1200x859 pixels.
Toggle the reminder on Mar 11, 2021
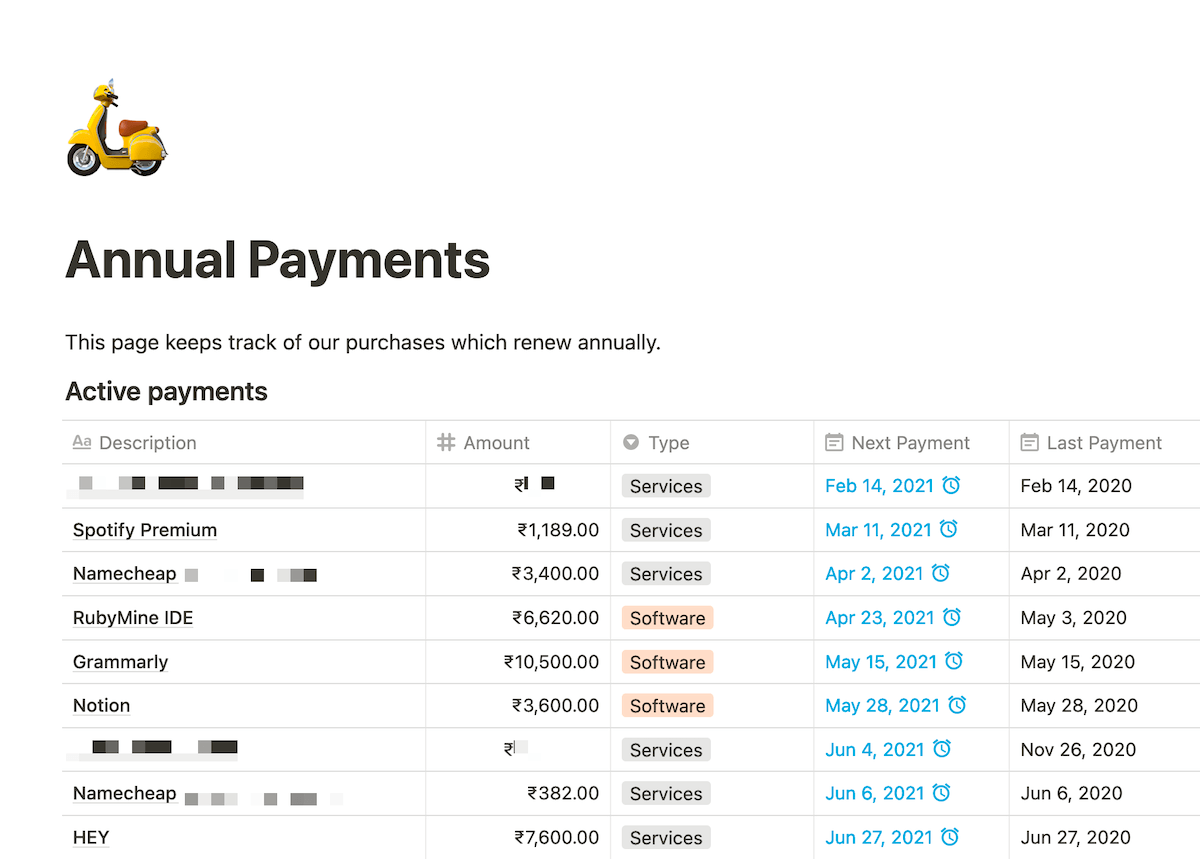point(947,529)
